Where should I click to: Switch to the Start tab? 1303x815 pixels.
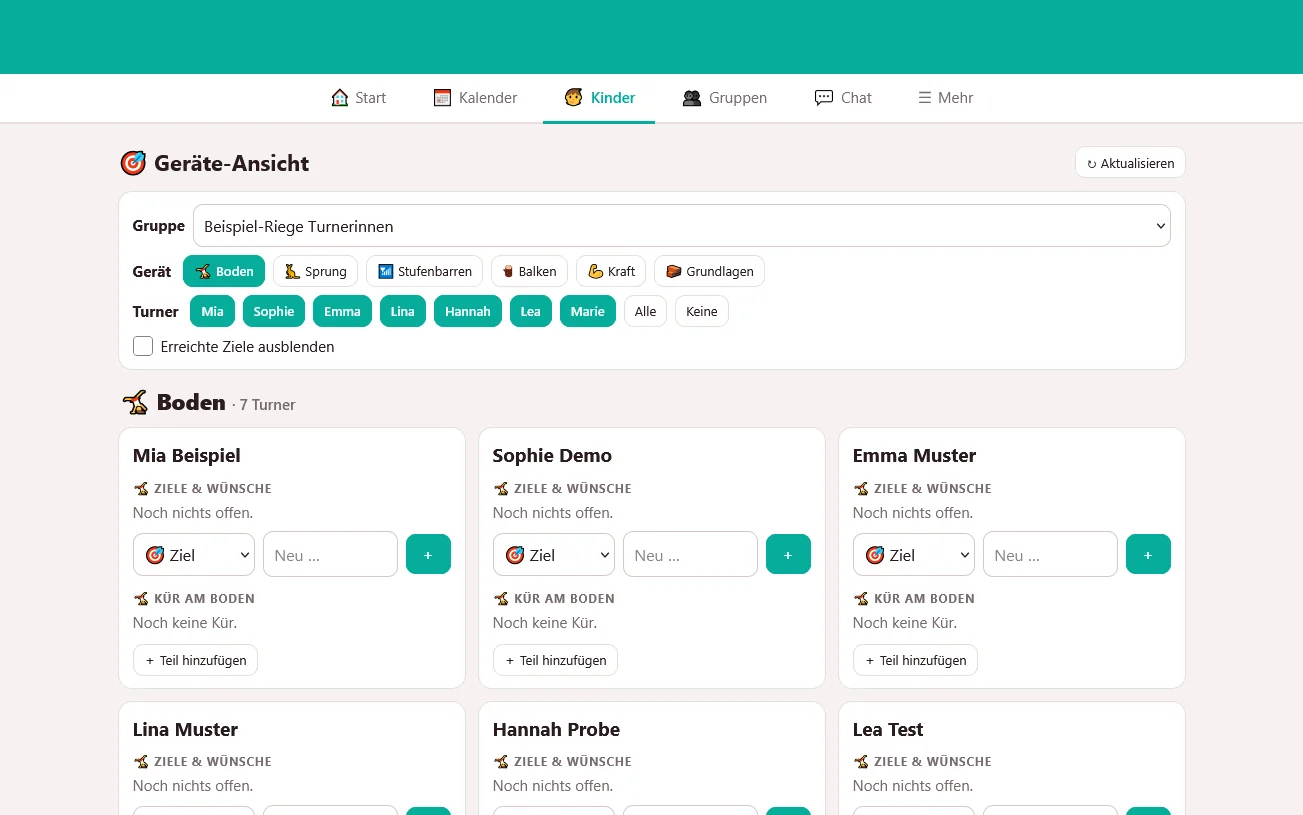pos(359,98)
